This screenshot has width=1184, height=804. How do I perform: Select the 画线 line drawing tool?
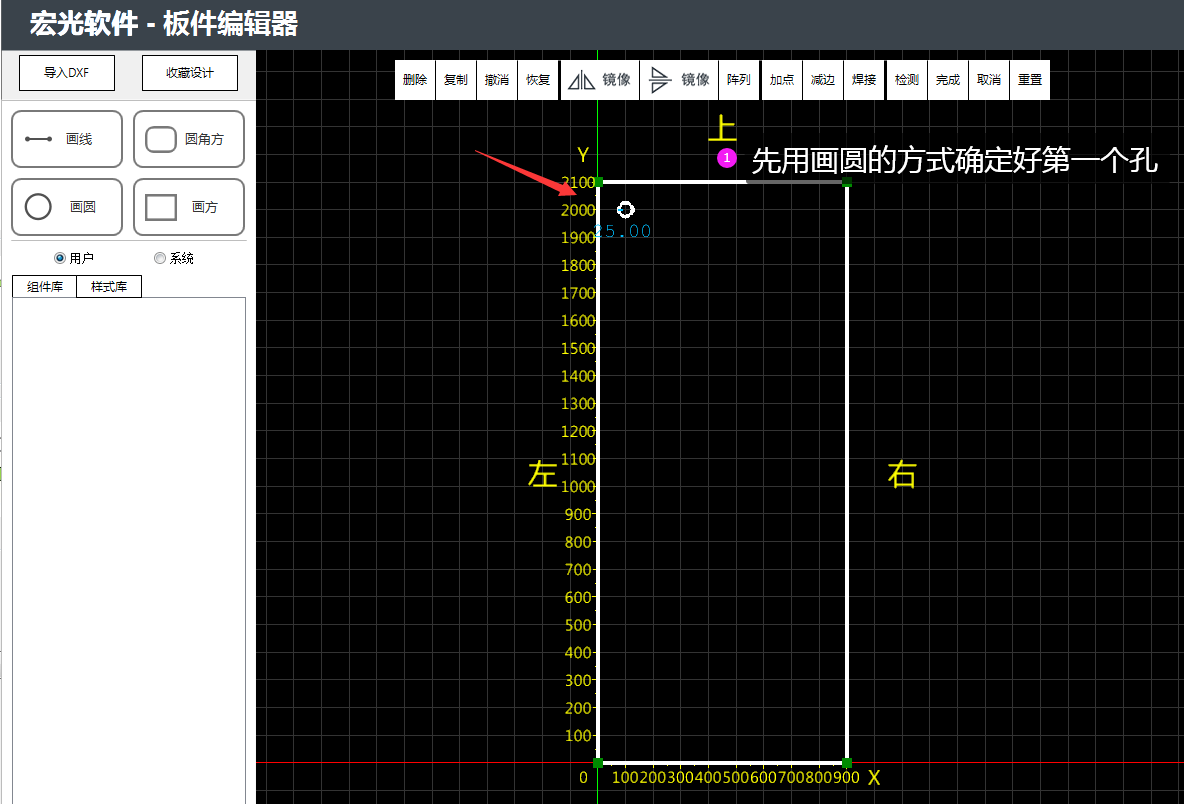66,139
